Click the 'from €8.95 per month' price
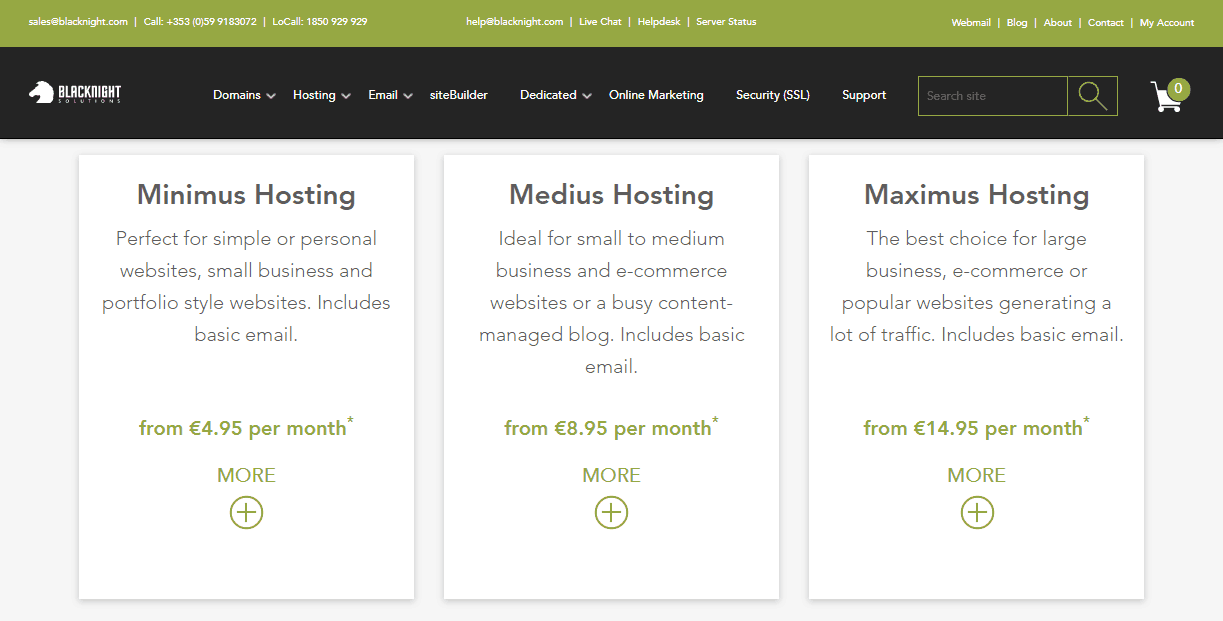 [611, 427]
